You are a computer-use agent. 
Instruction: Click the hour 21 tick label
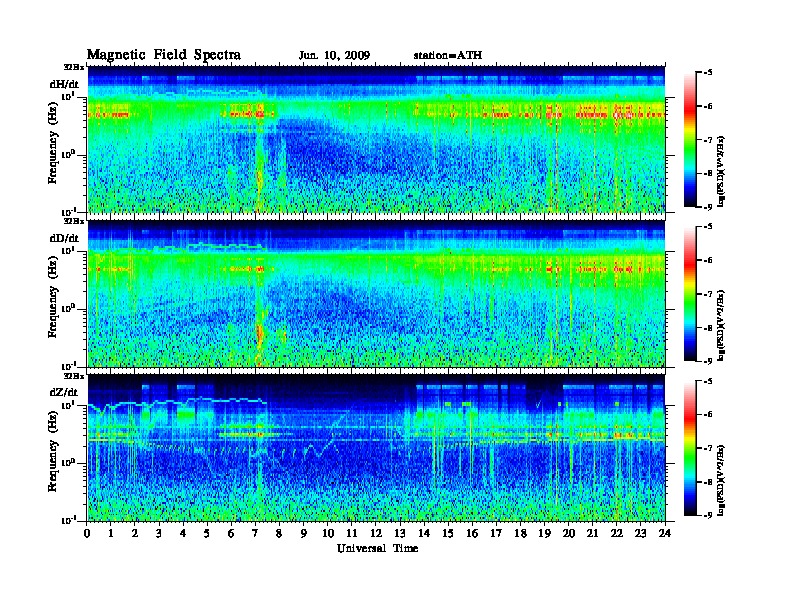tap(592, 533)
